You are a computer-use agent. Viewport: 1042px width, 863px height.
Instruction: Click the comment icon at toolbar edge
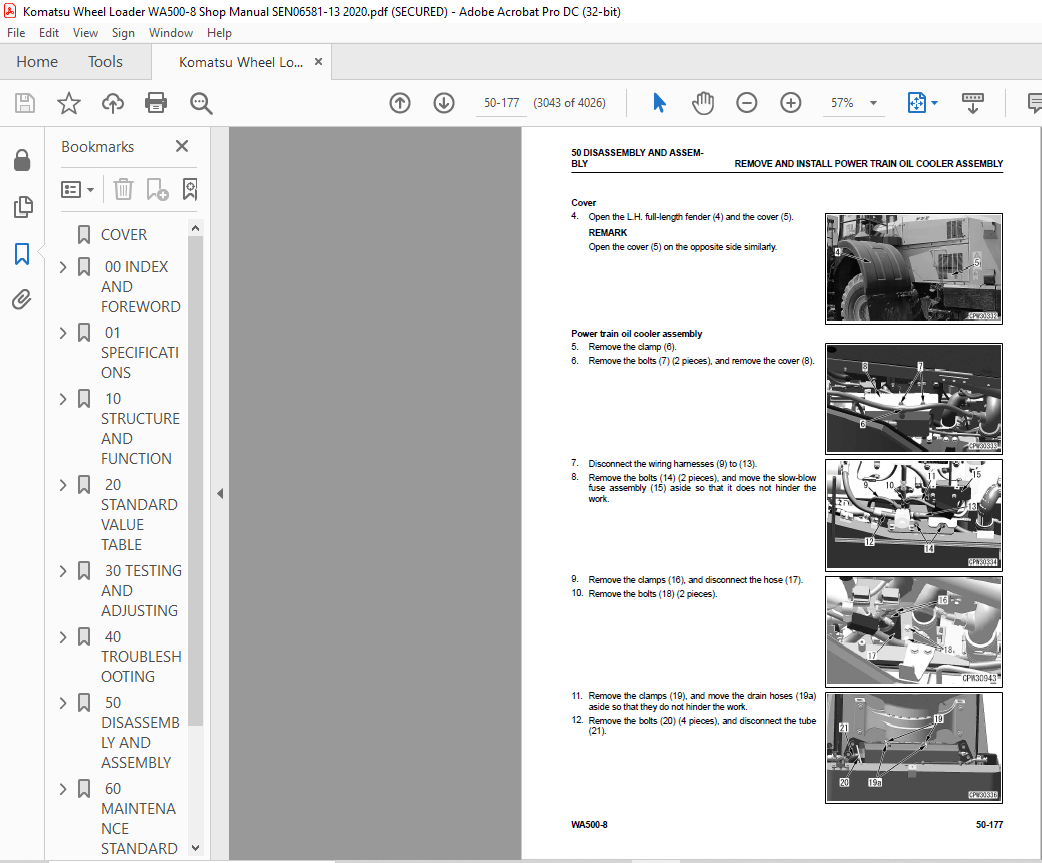tap(1034, 103)
